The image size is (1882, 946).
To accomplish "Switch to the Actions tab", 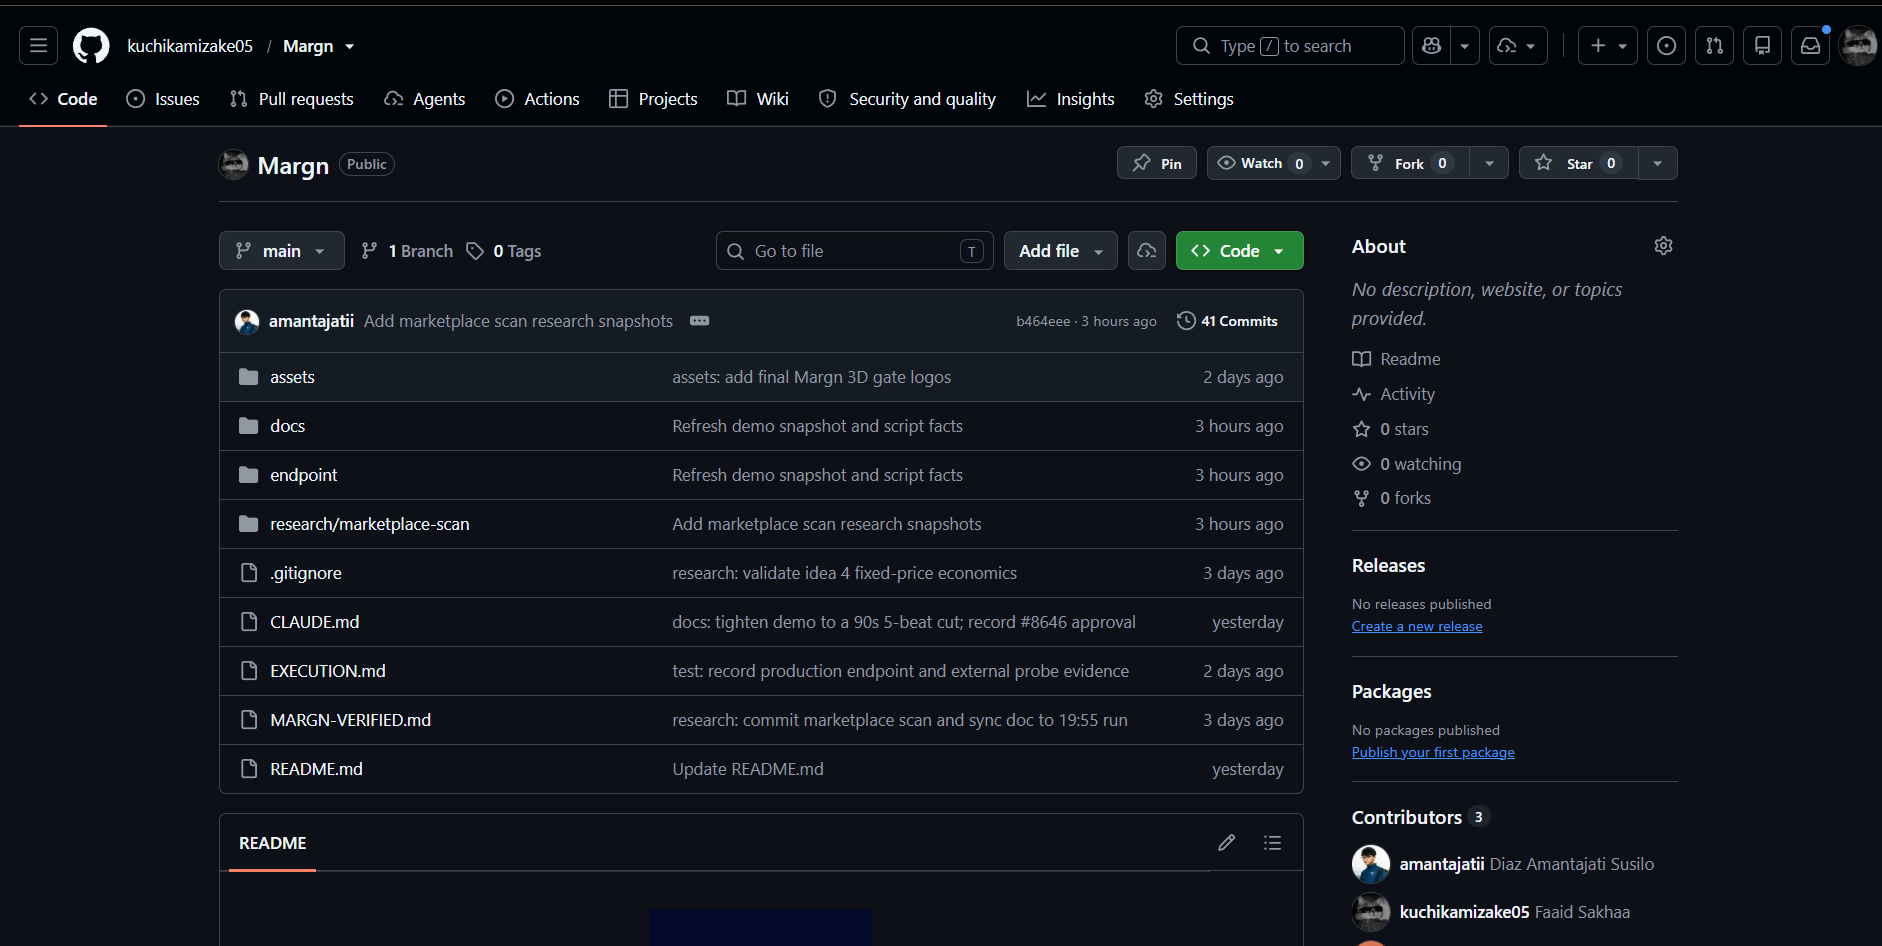I will (x=538, y=99).
